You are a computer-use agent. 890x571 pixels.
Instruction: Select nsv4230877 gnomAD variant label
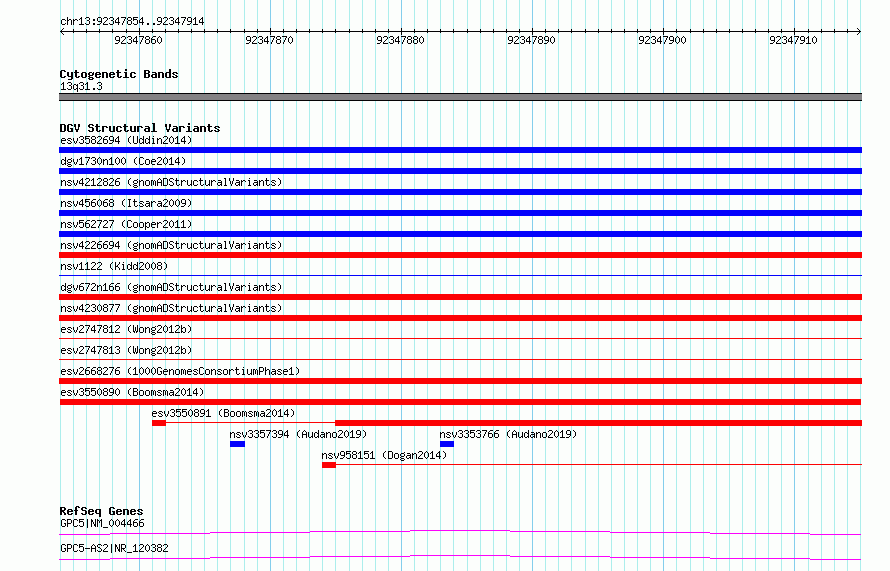click(171, 308)
